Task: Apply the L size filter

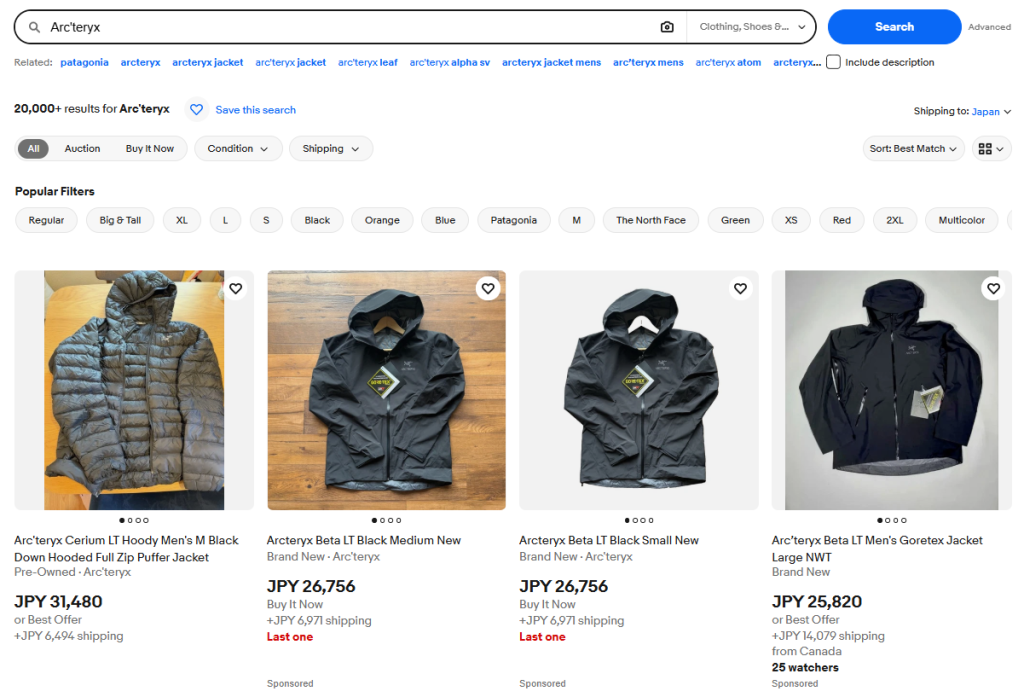Action: click(x=225, y=220)
